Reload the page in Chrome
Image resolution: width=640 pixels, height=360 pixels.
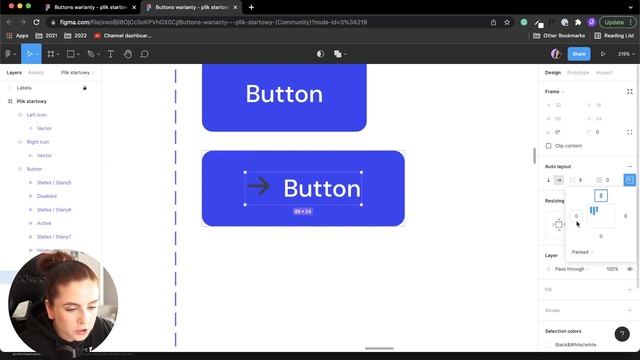[36, 22]
